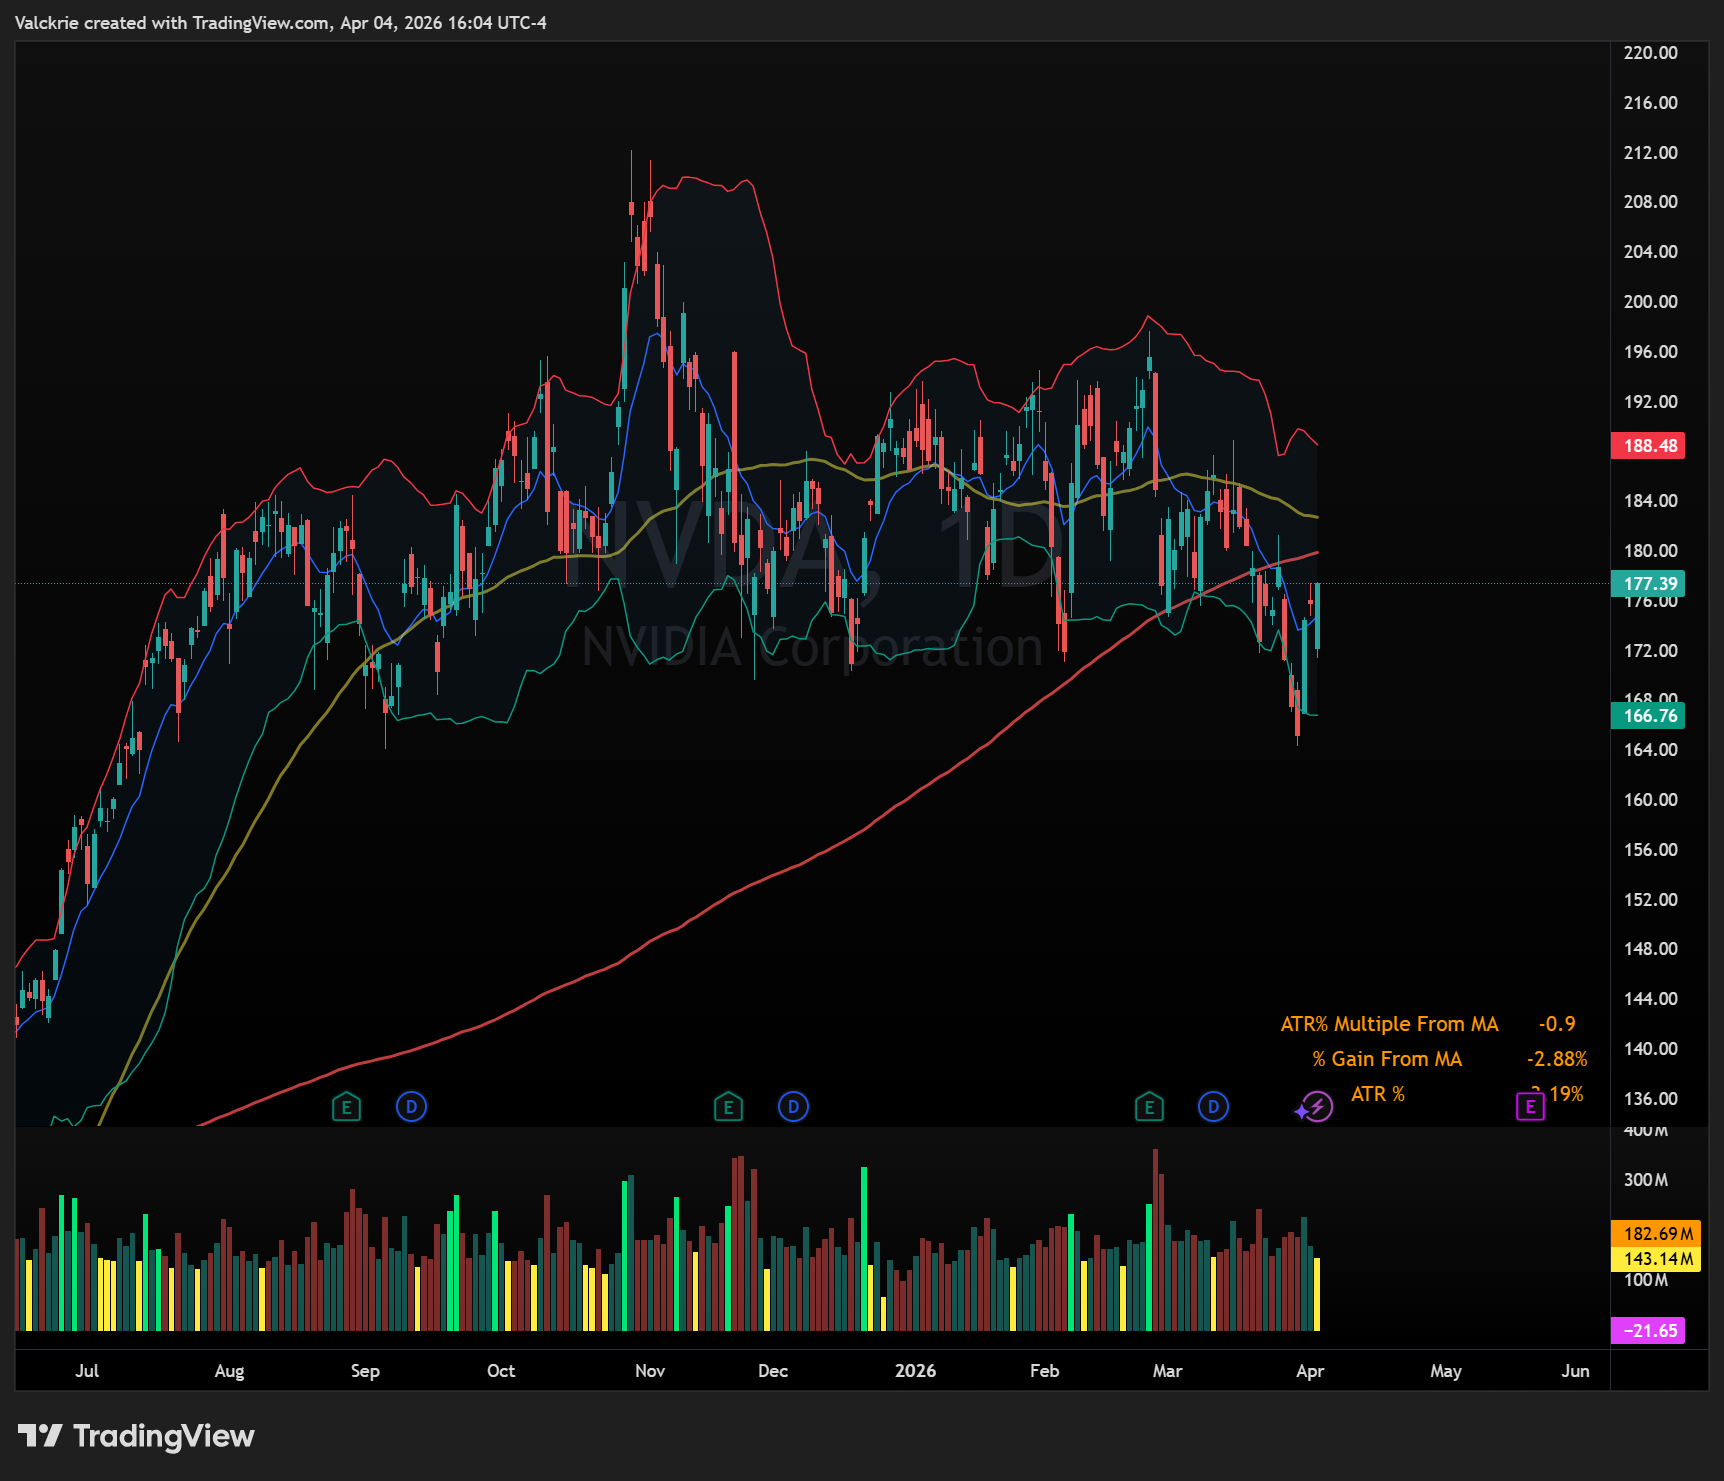This screenshot has height=1481, width=1724.
Task: Click the 152.00 price axis tick
Action: coord(1650,900)
